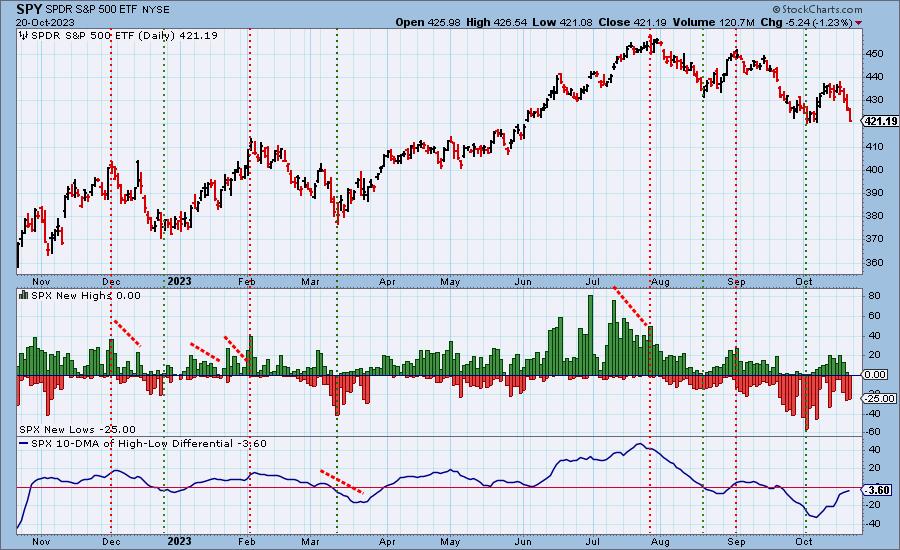The width and height of the screenshot is (900, 550).
Task: Click the 440 label on the price axis
Action: (875, 76)
